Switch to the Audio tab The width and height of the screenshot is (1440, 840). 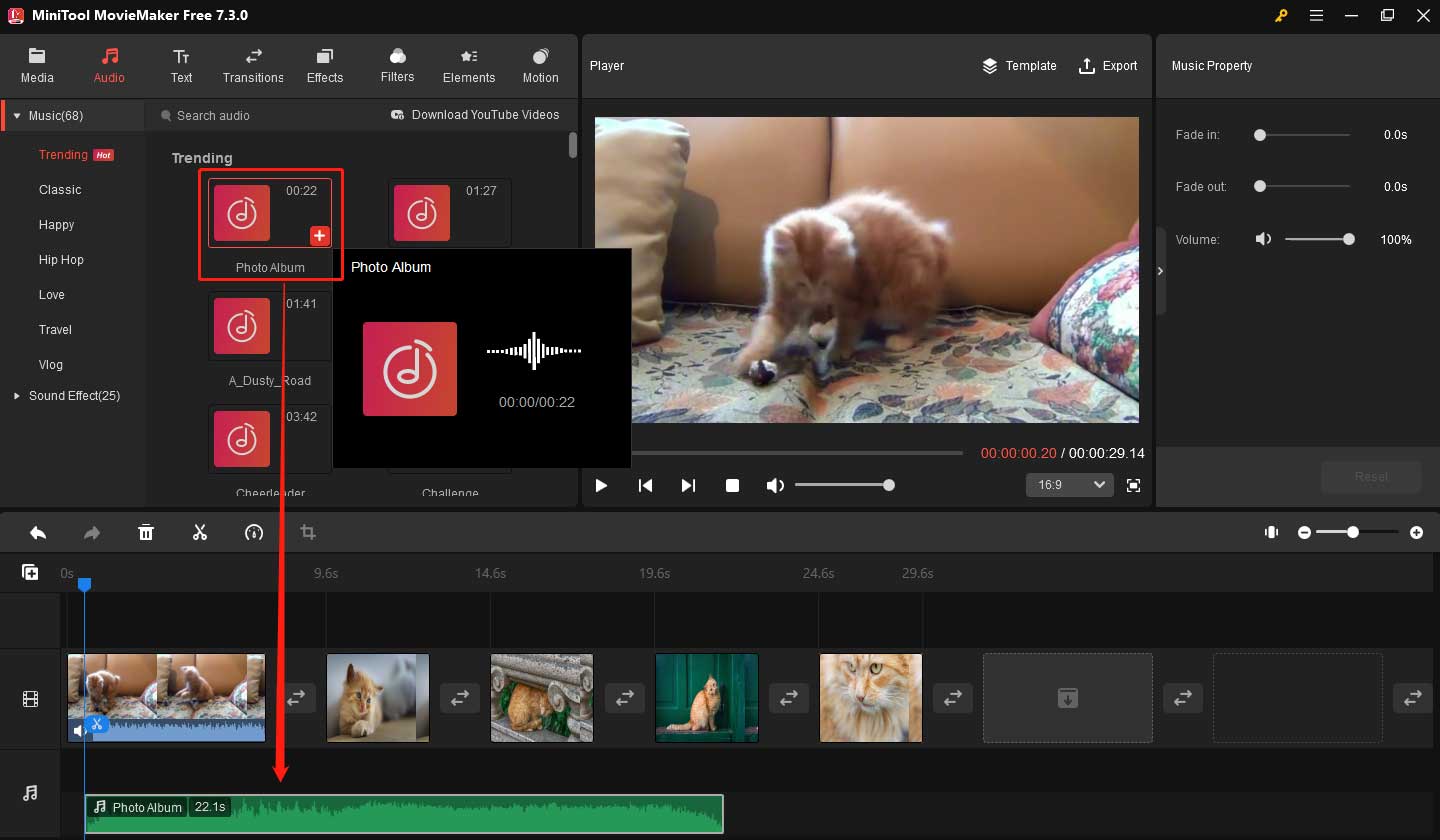coord(109,66)
